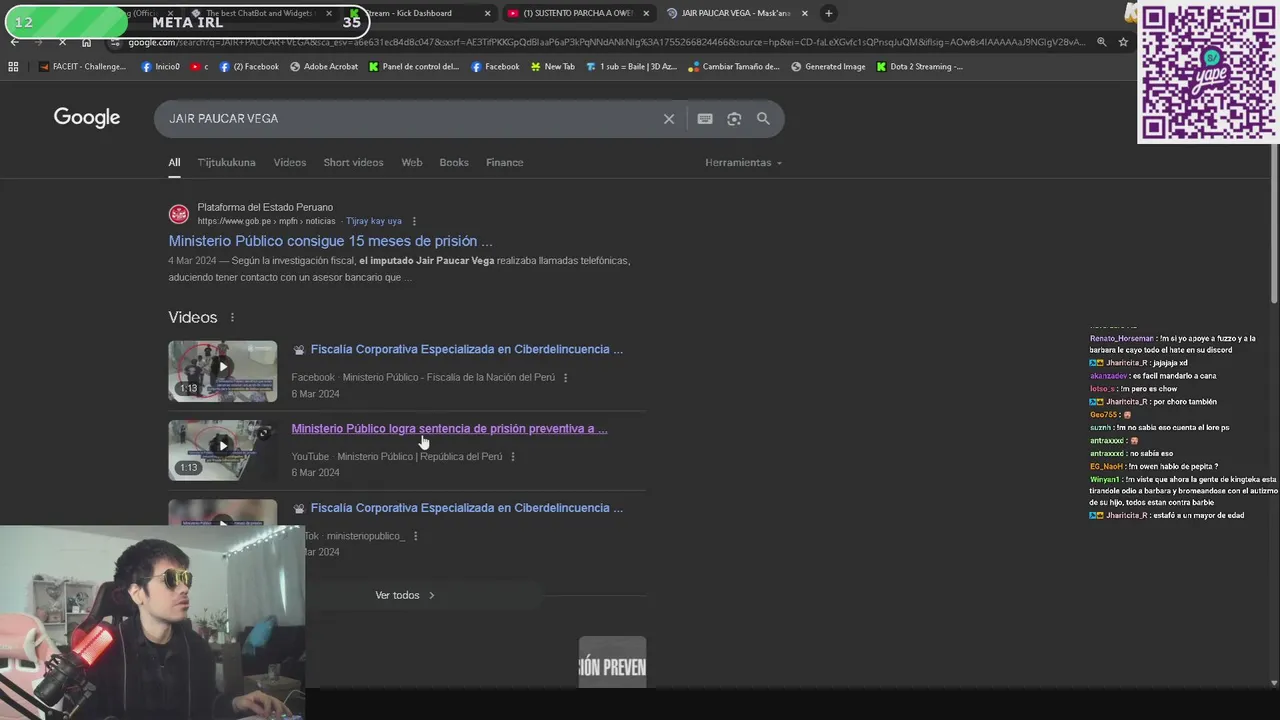Switch to the Tijtukukuna search tab
The height and width of the screenshot is (720, 1280).
coord(226,162)
